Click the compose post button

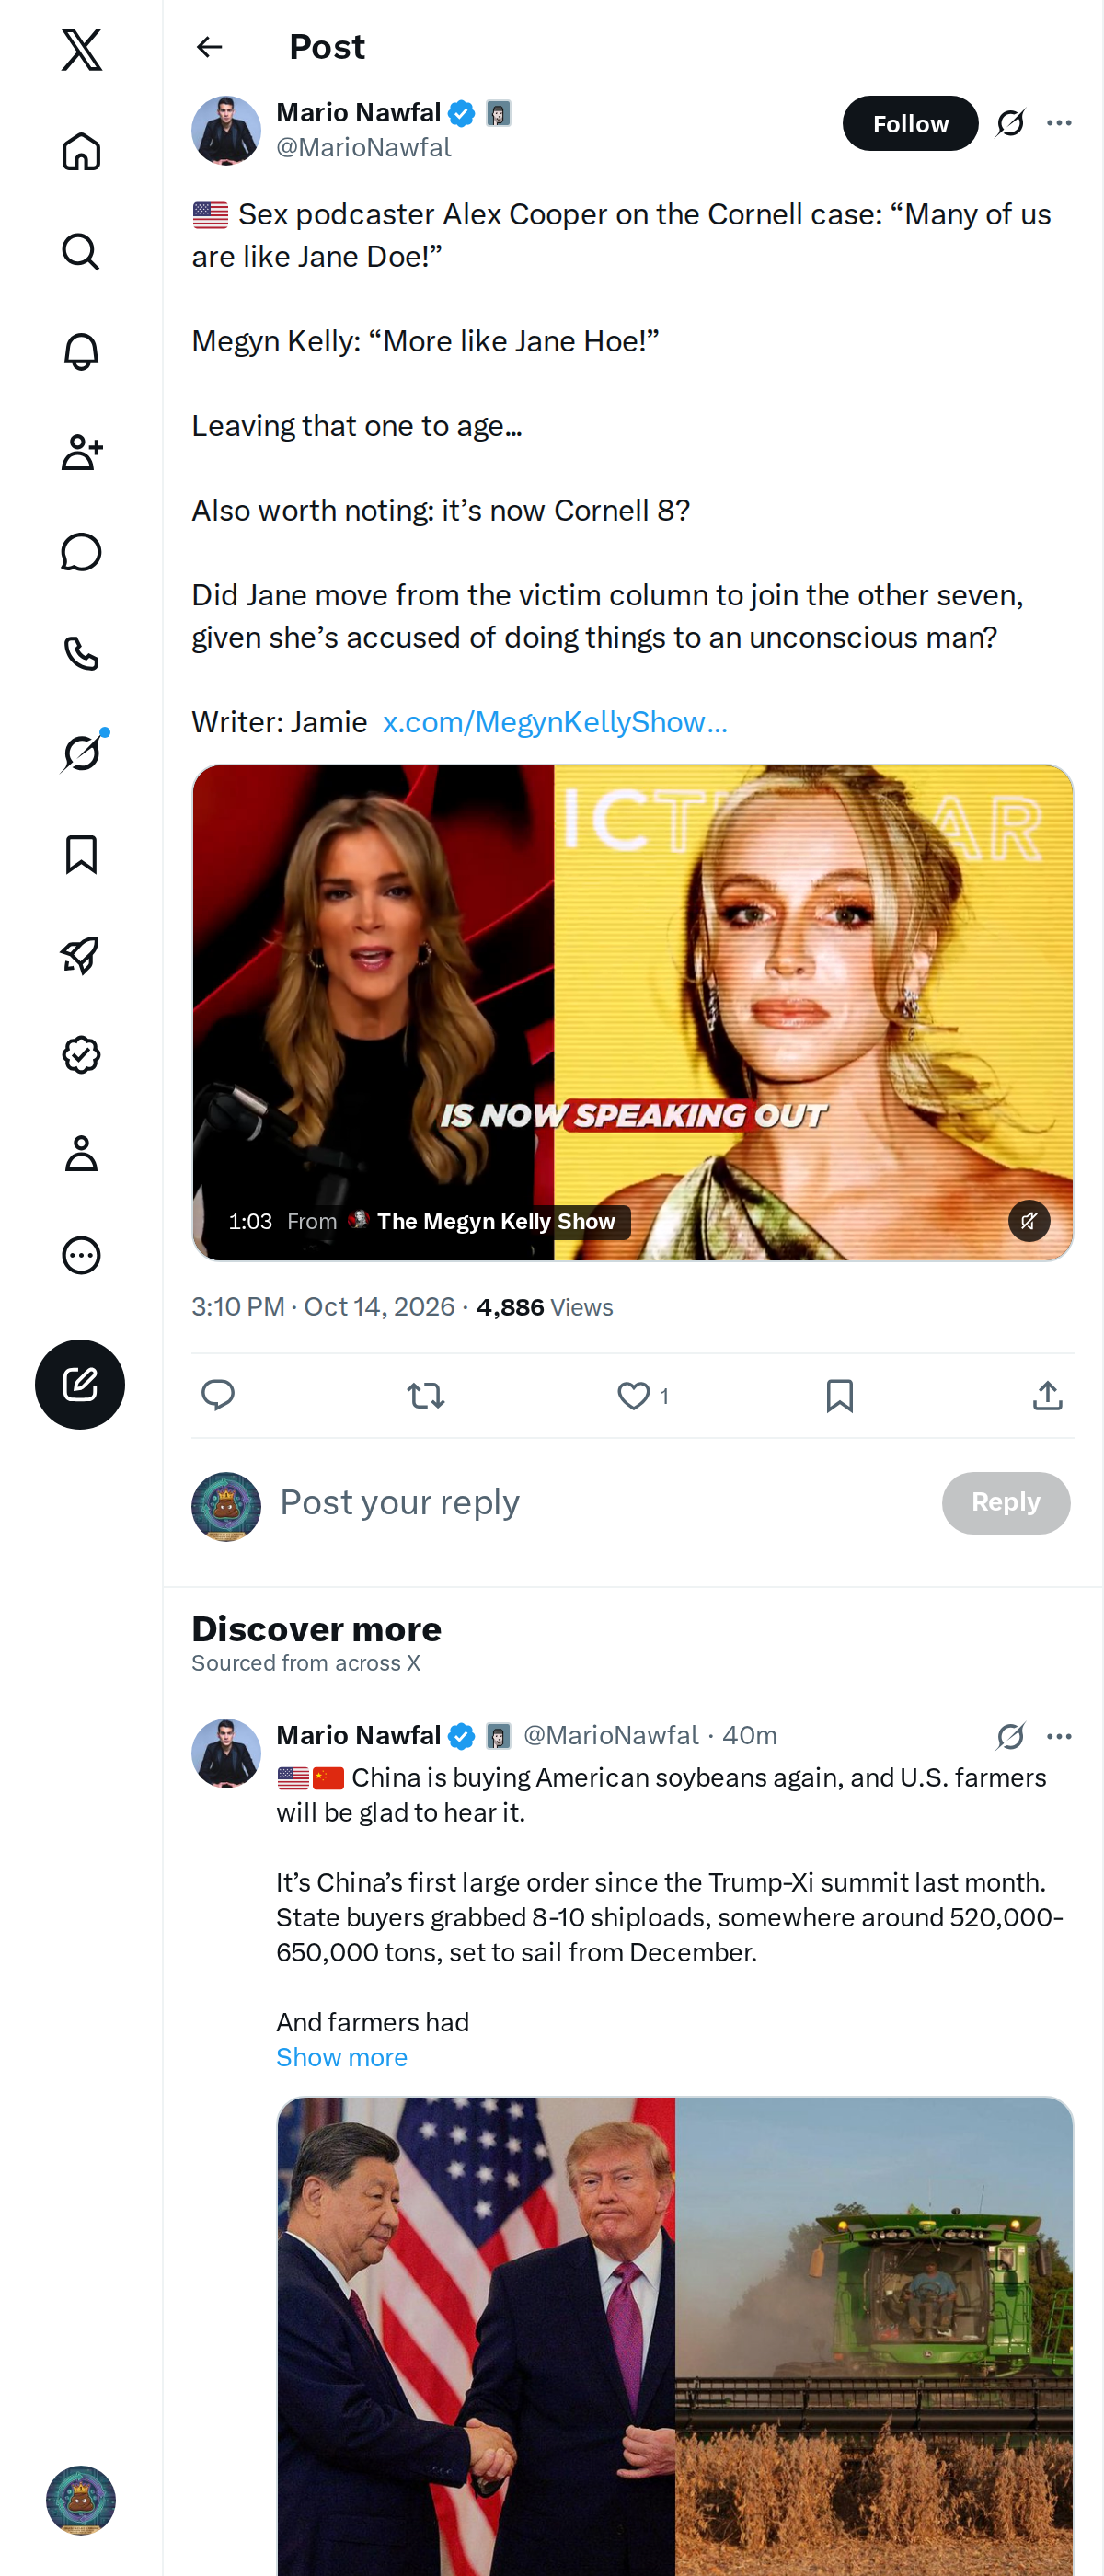click(x=80, y=1384)
